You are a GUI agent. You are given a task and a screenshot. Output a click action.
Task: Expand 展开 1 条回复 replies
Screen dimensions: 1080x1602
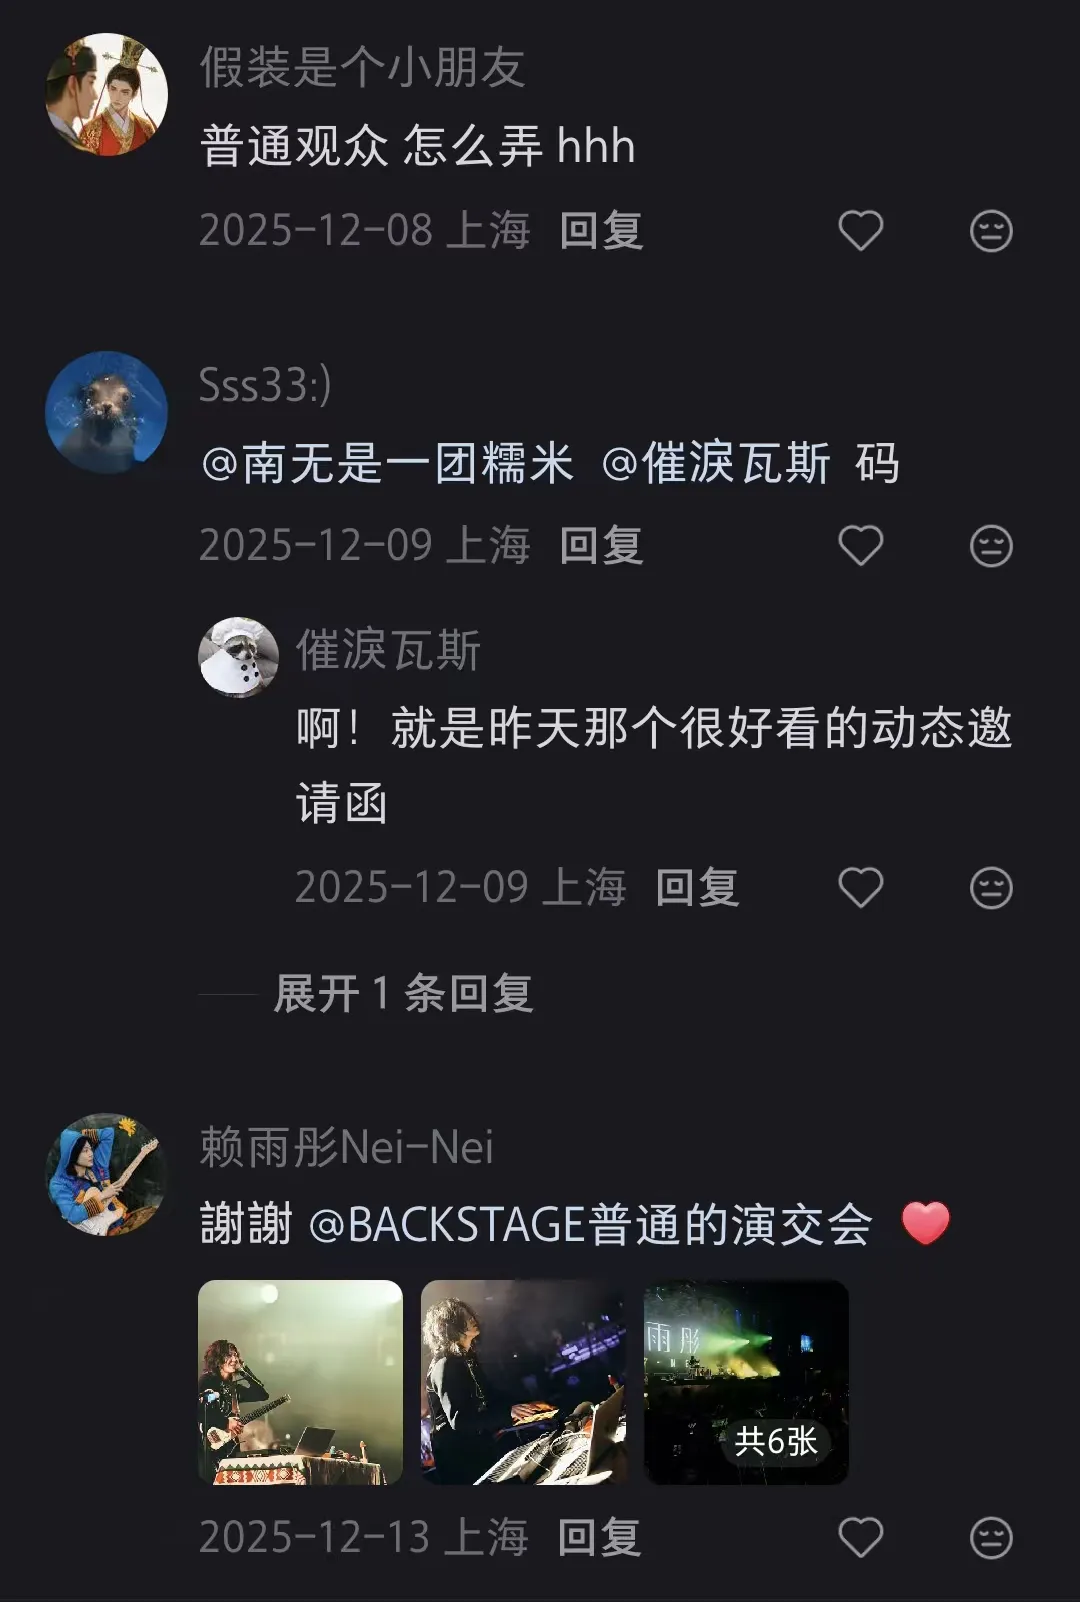point(403,994)
